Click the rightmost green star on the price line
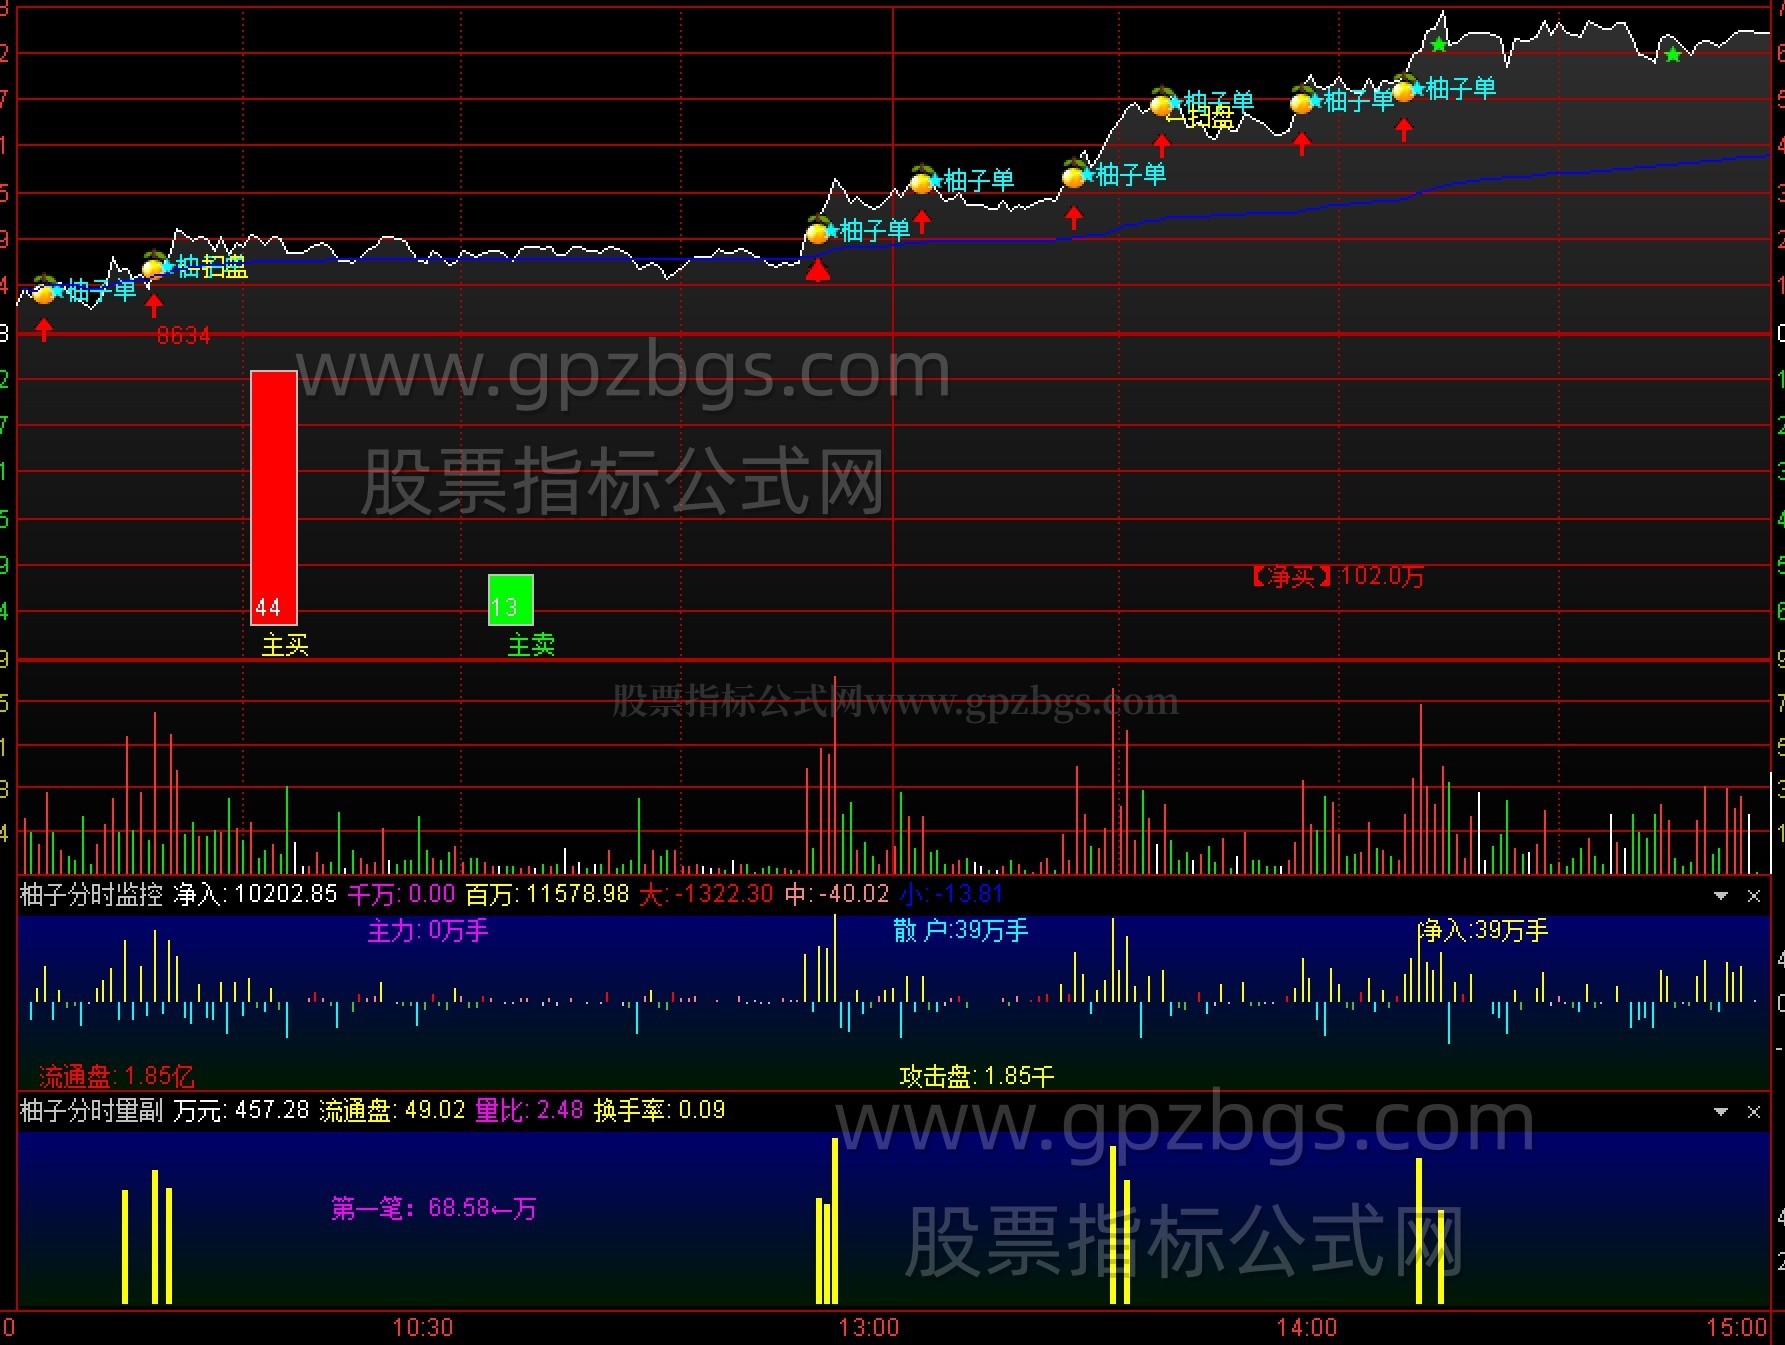Image resolution: width=1785 pixels, height=1345 pixels. pos(1673,54)
